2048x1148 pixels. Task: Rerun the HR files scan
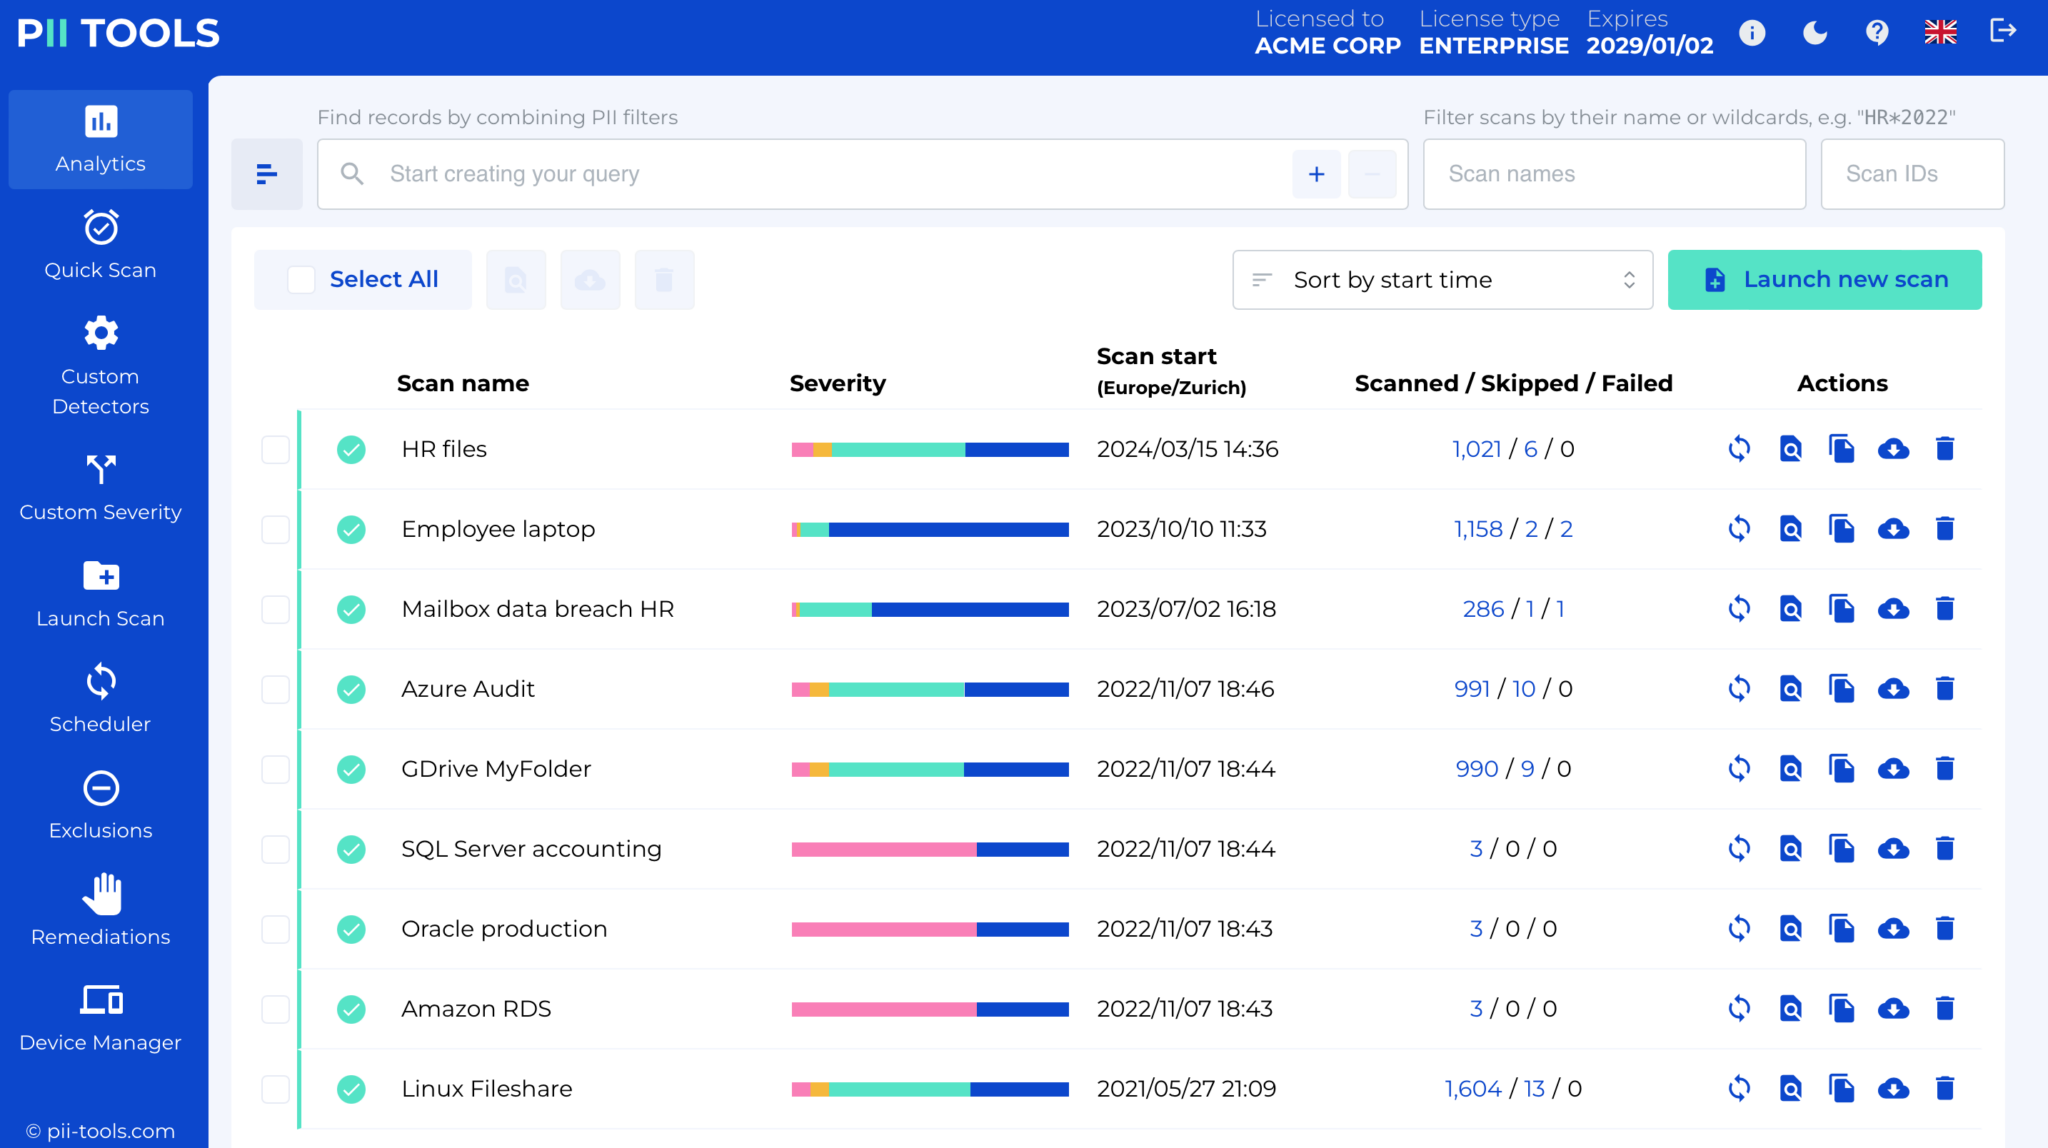[x=1739, y=449]
